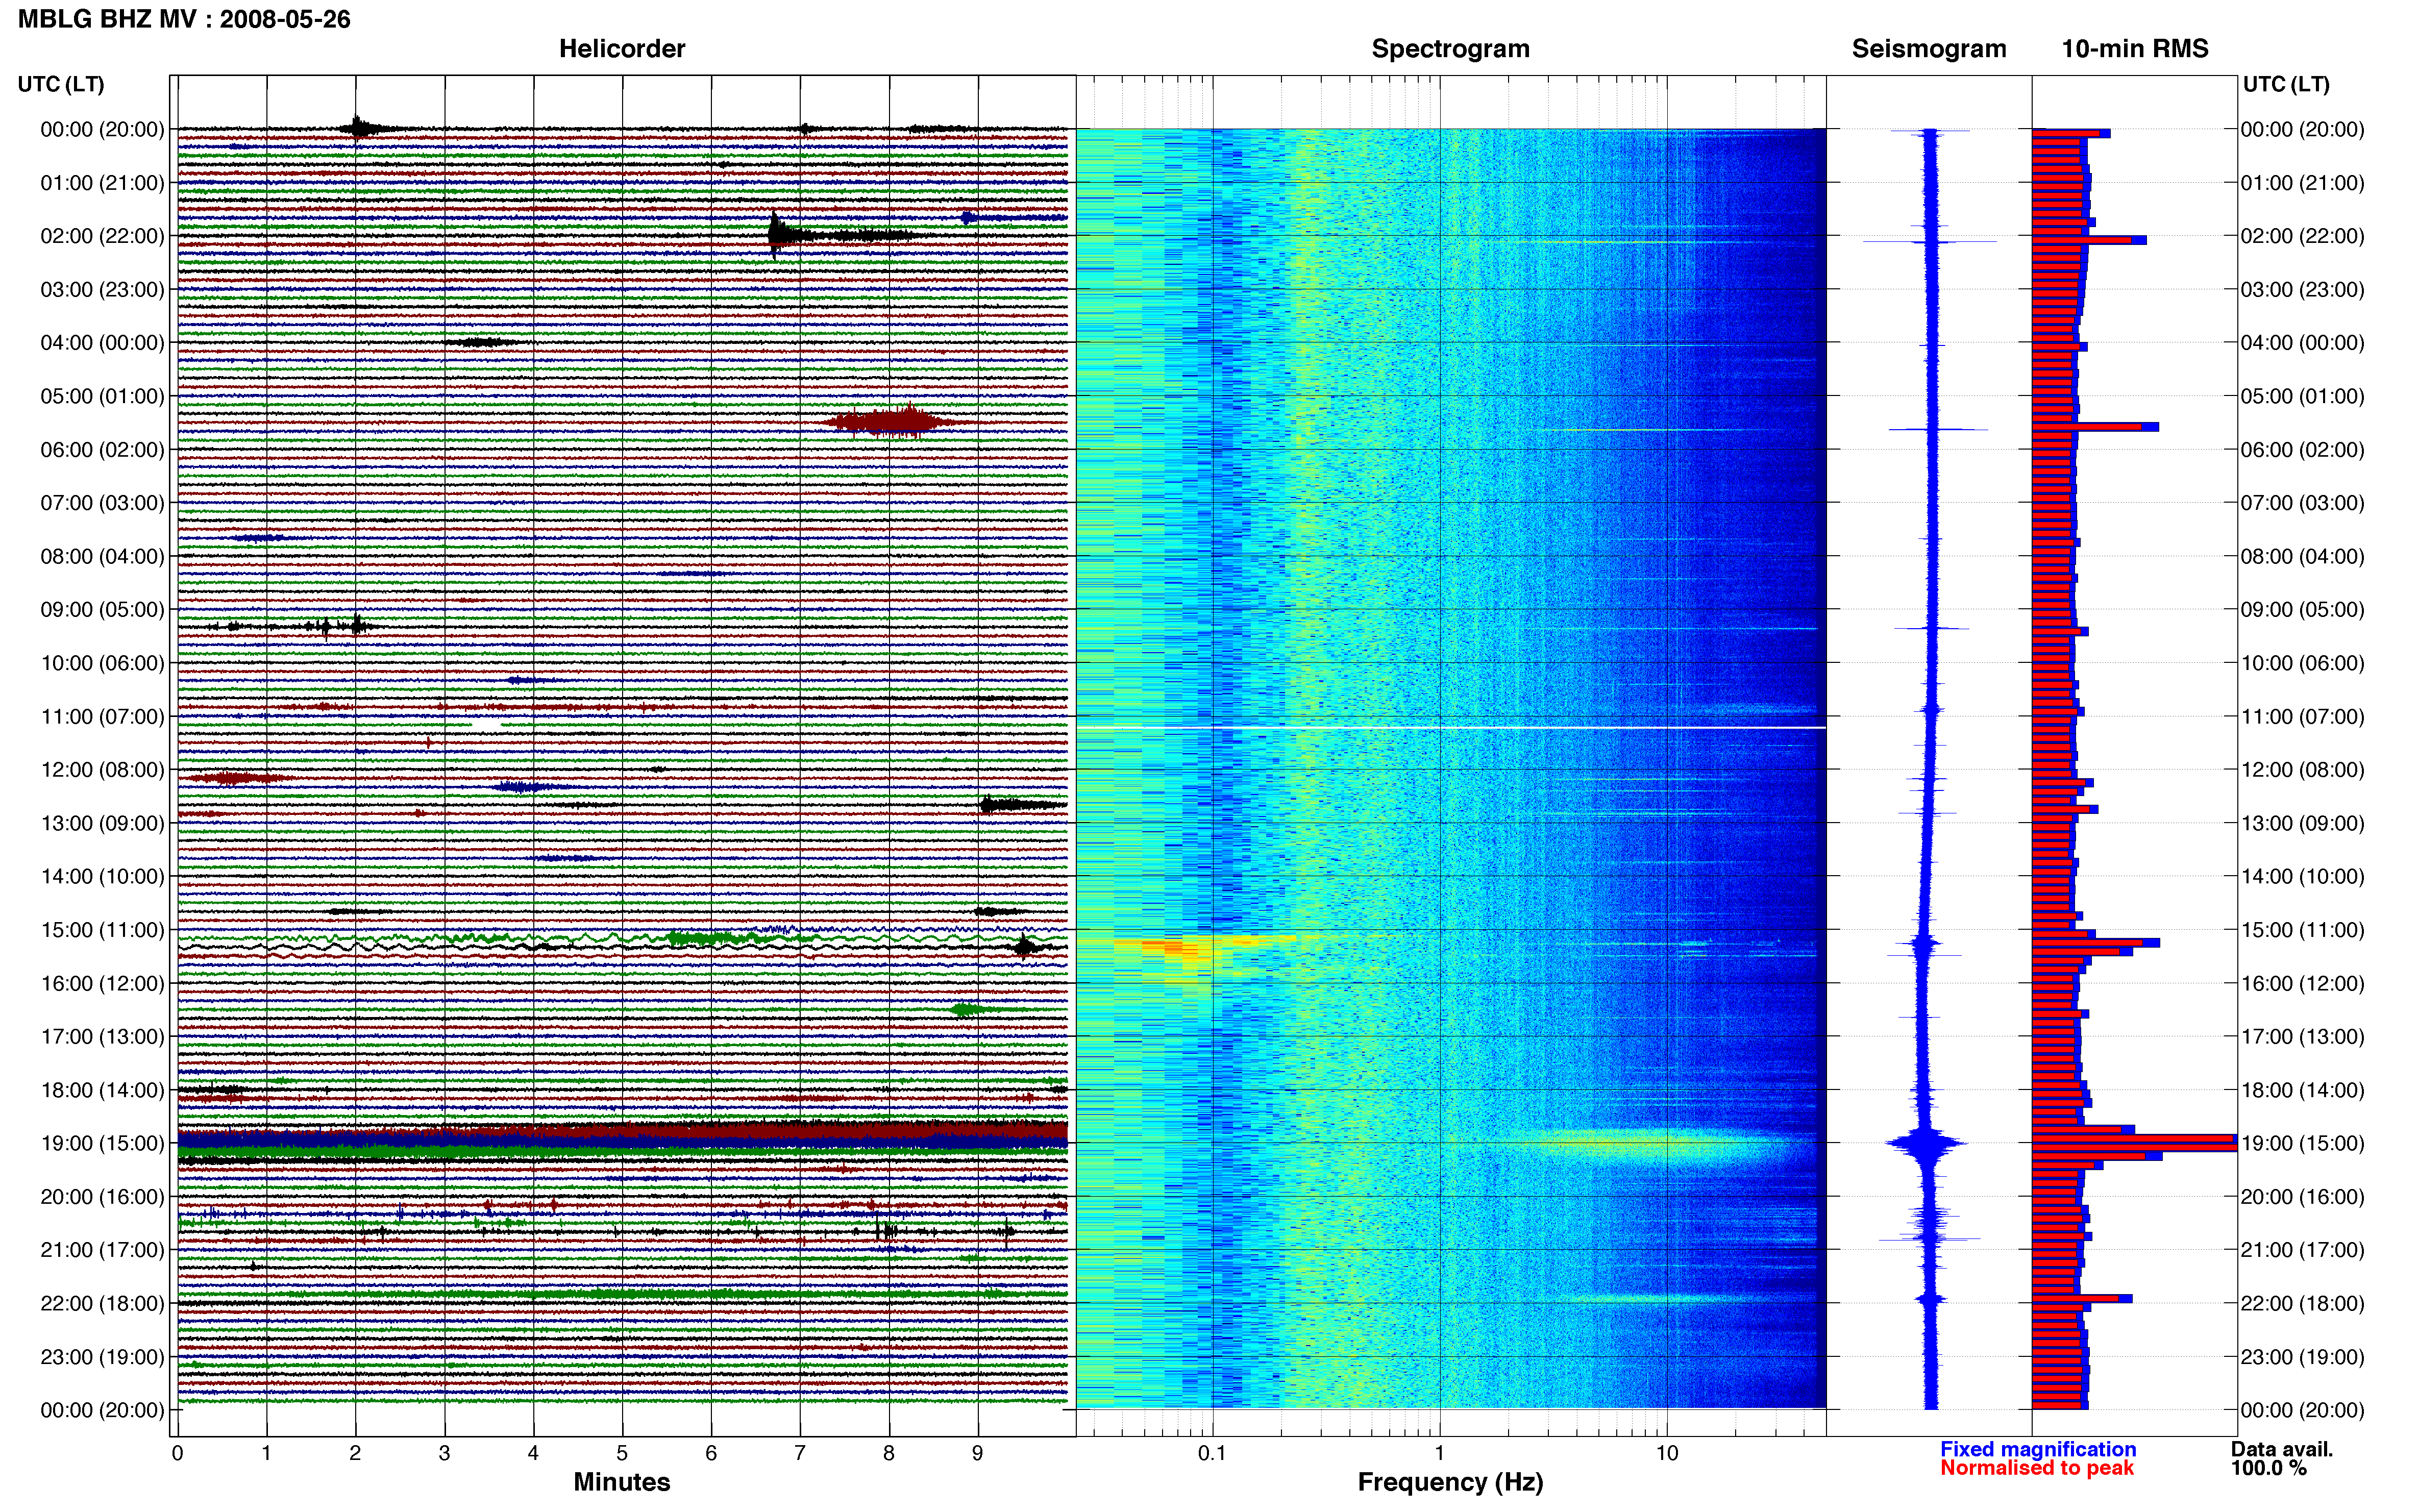
Task: Click the right '06:00 (02:00)' time label
Action: pyautogui.click(x=2302, y=450)
